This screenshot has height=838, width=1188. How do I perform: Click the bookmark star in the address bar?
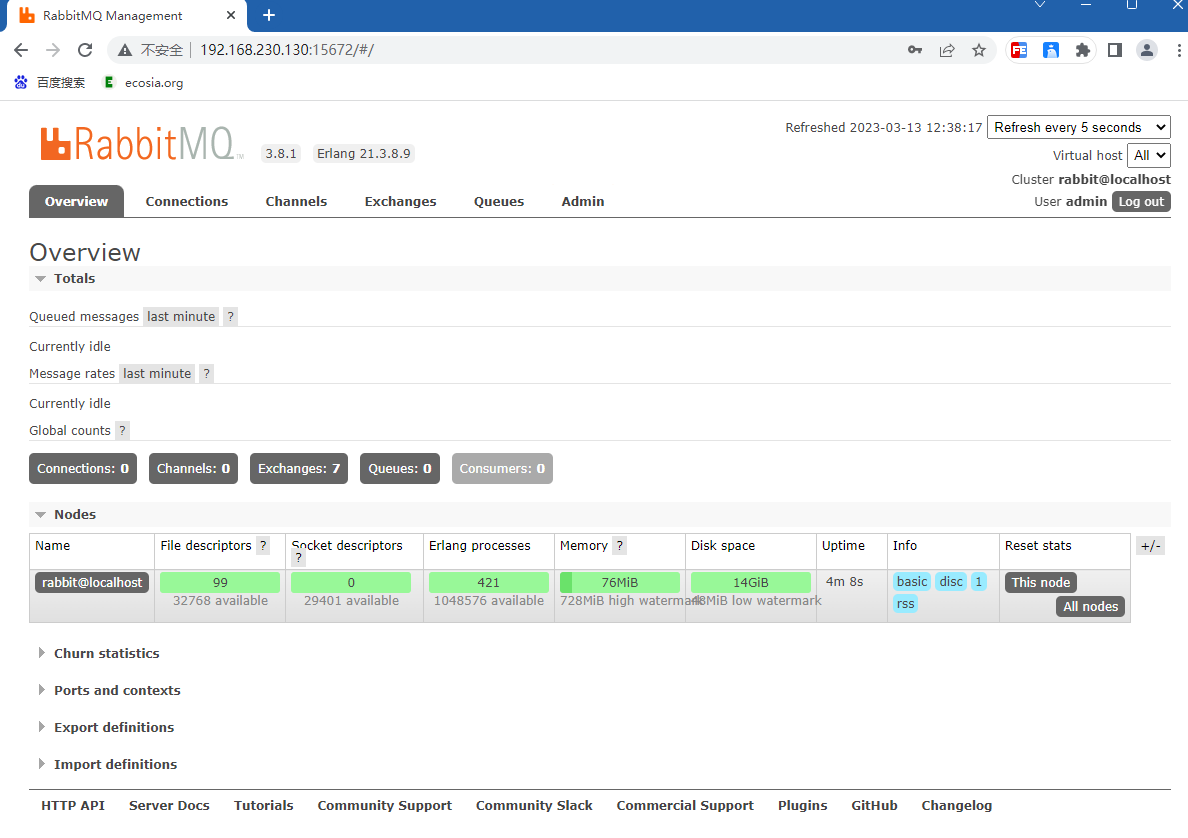(x=979, y=50)
